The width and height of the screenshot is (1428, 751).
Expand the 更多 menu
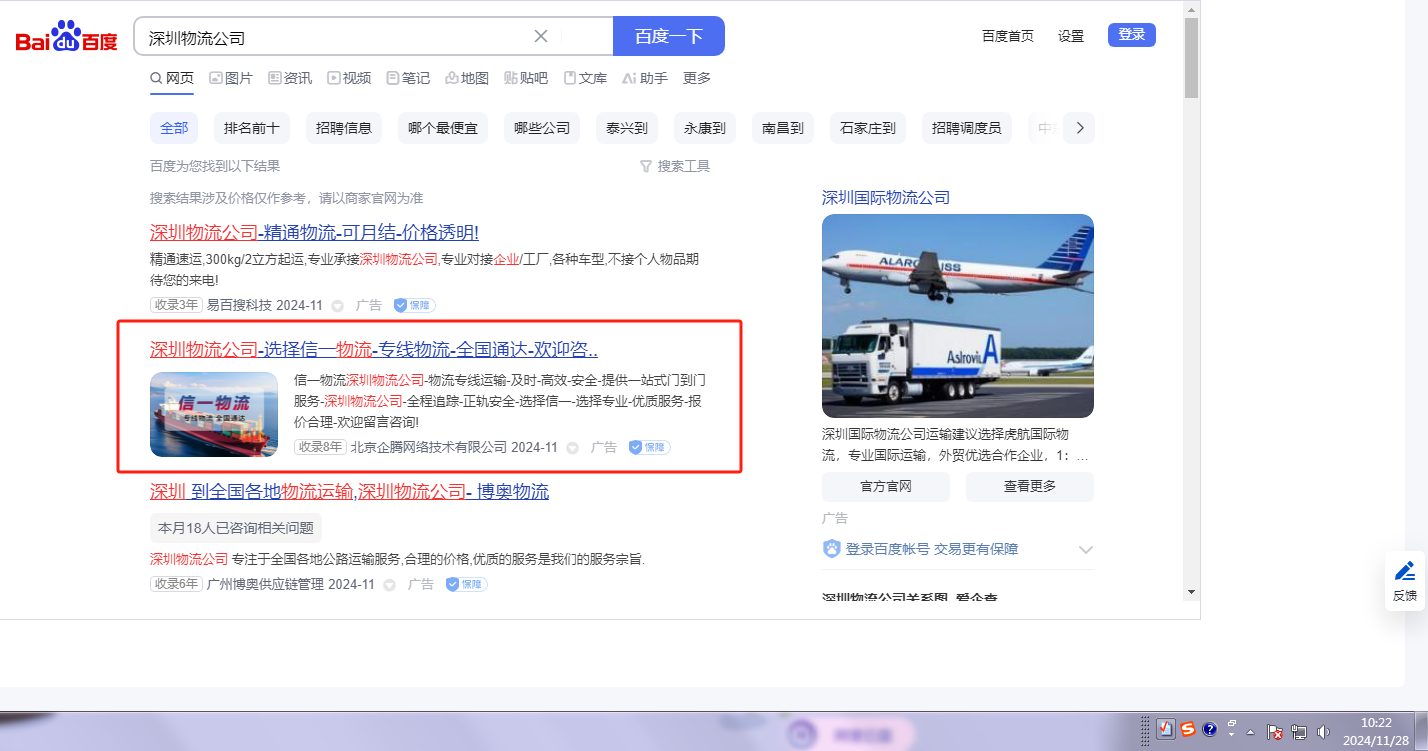coord(697,78)
